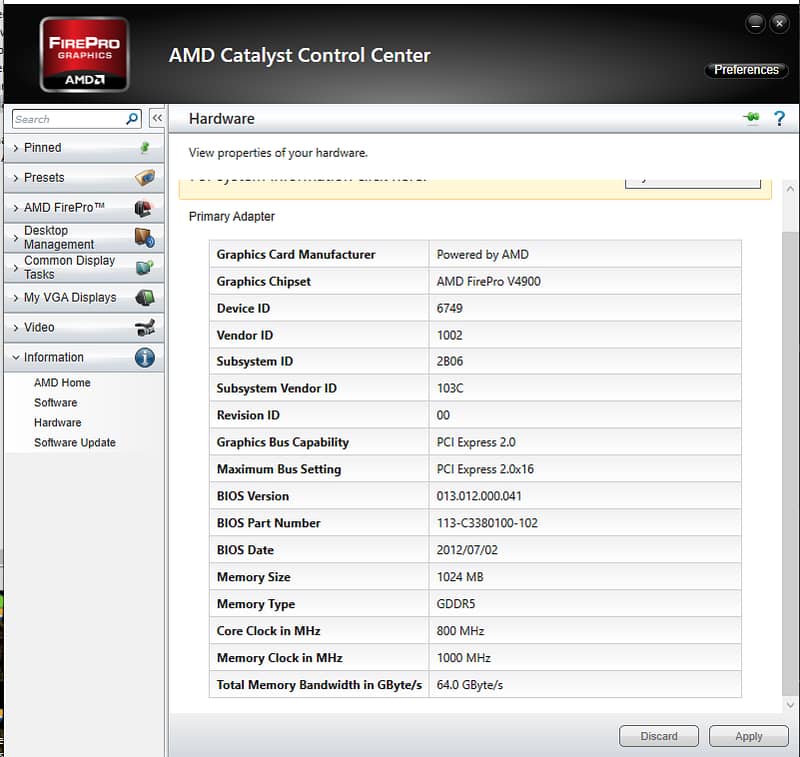Minimize the Catalyst Control Center window
The height and width of the screenshot is (757, 800).
click(755, 23)
